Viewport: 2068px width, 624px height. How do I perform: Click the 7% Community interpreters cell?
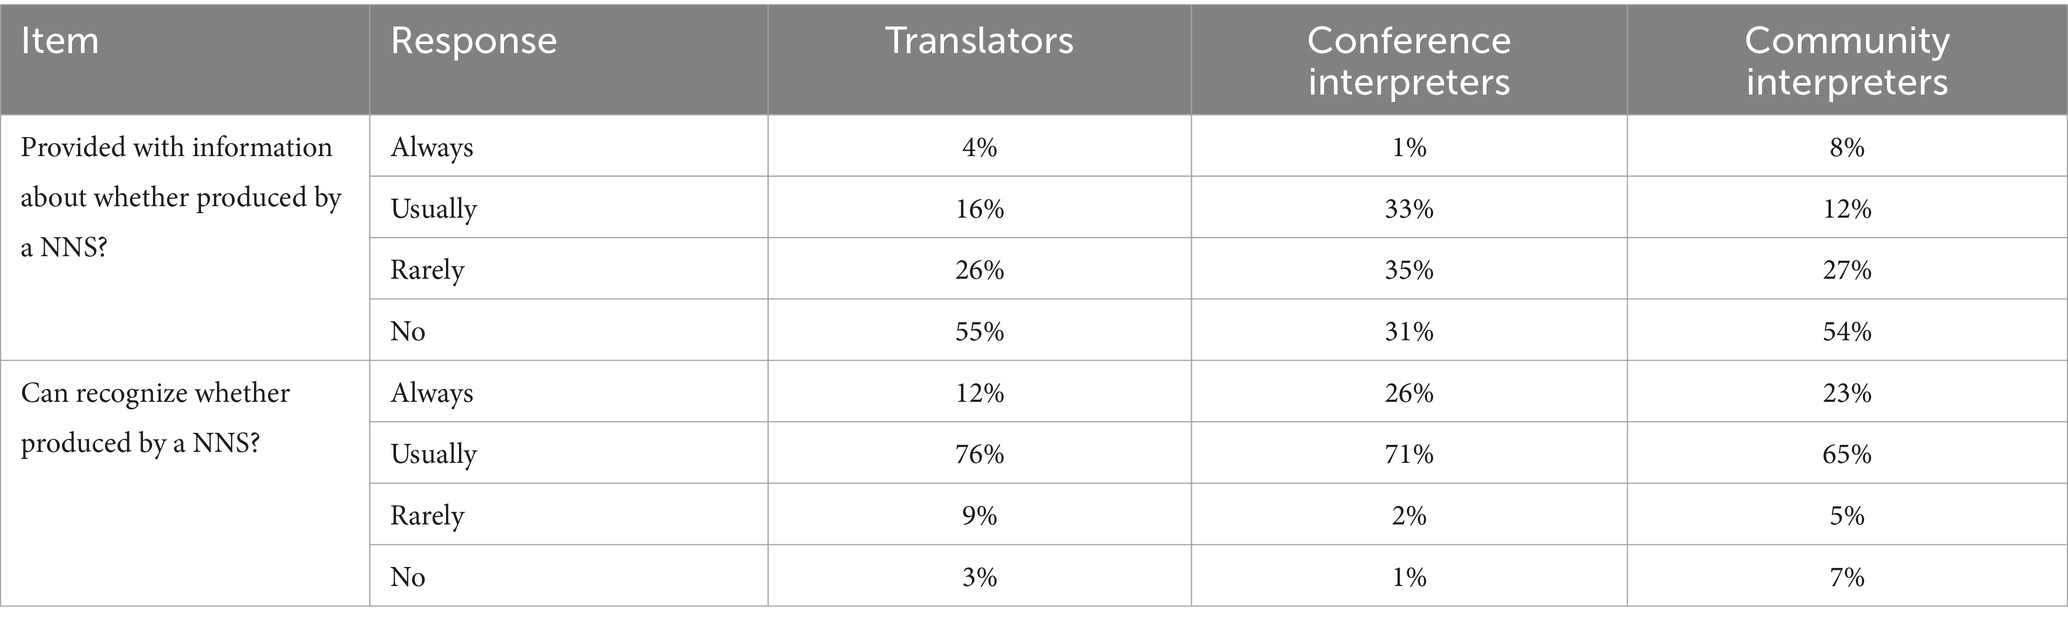1847,576
